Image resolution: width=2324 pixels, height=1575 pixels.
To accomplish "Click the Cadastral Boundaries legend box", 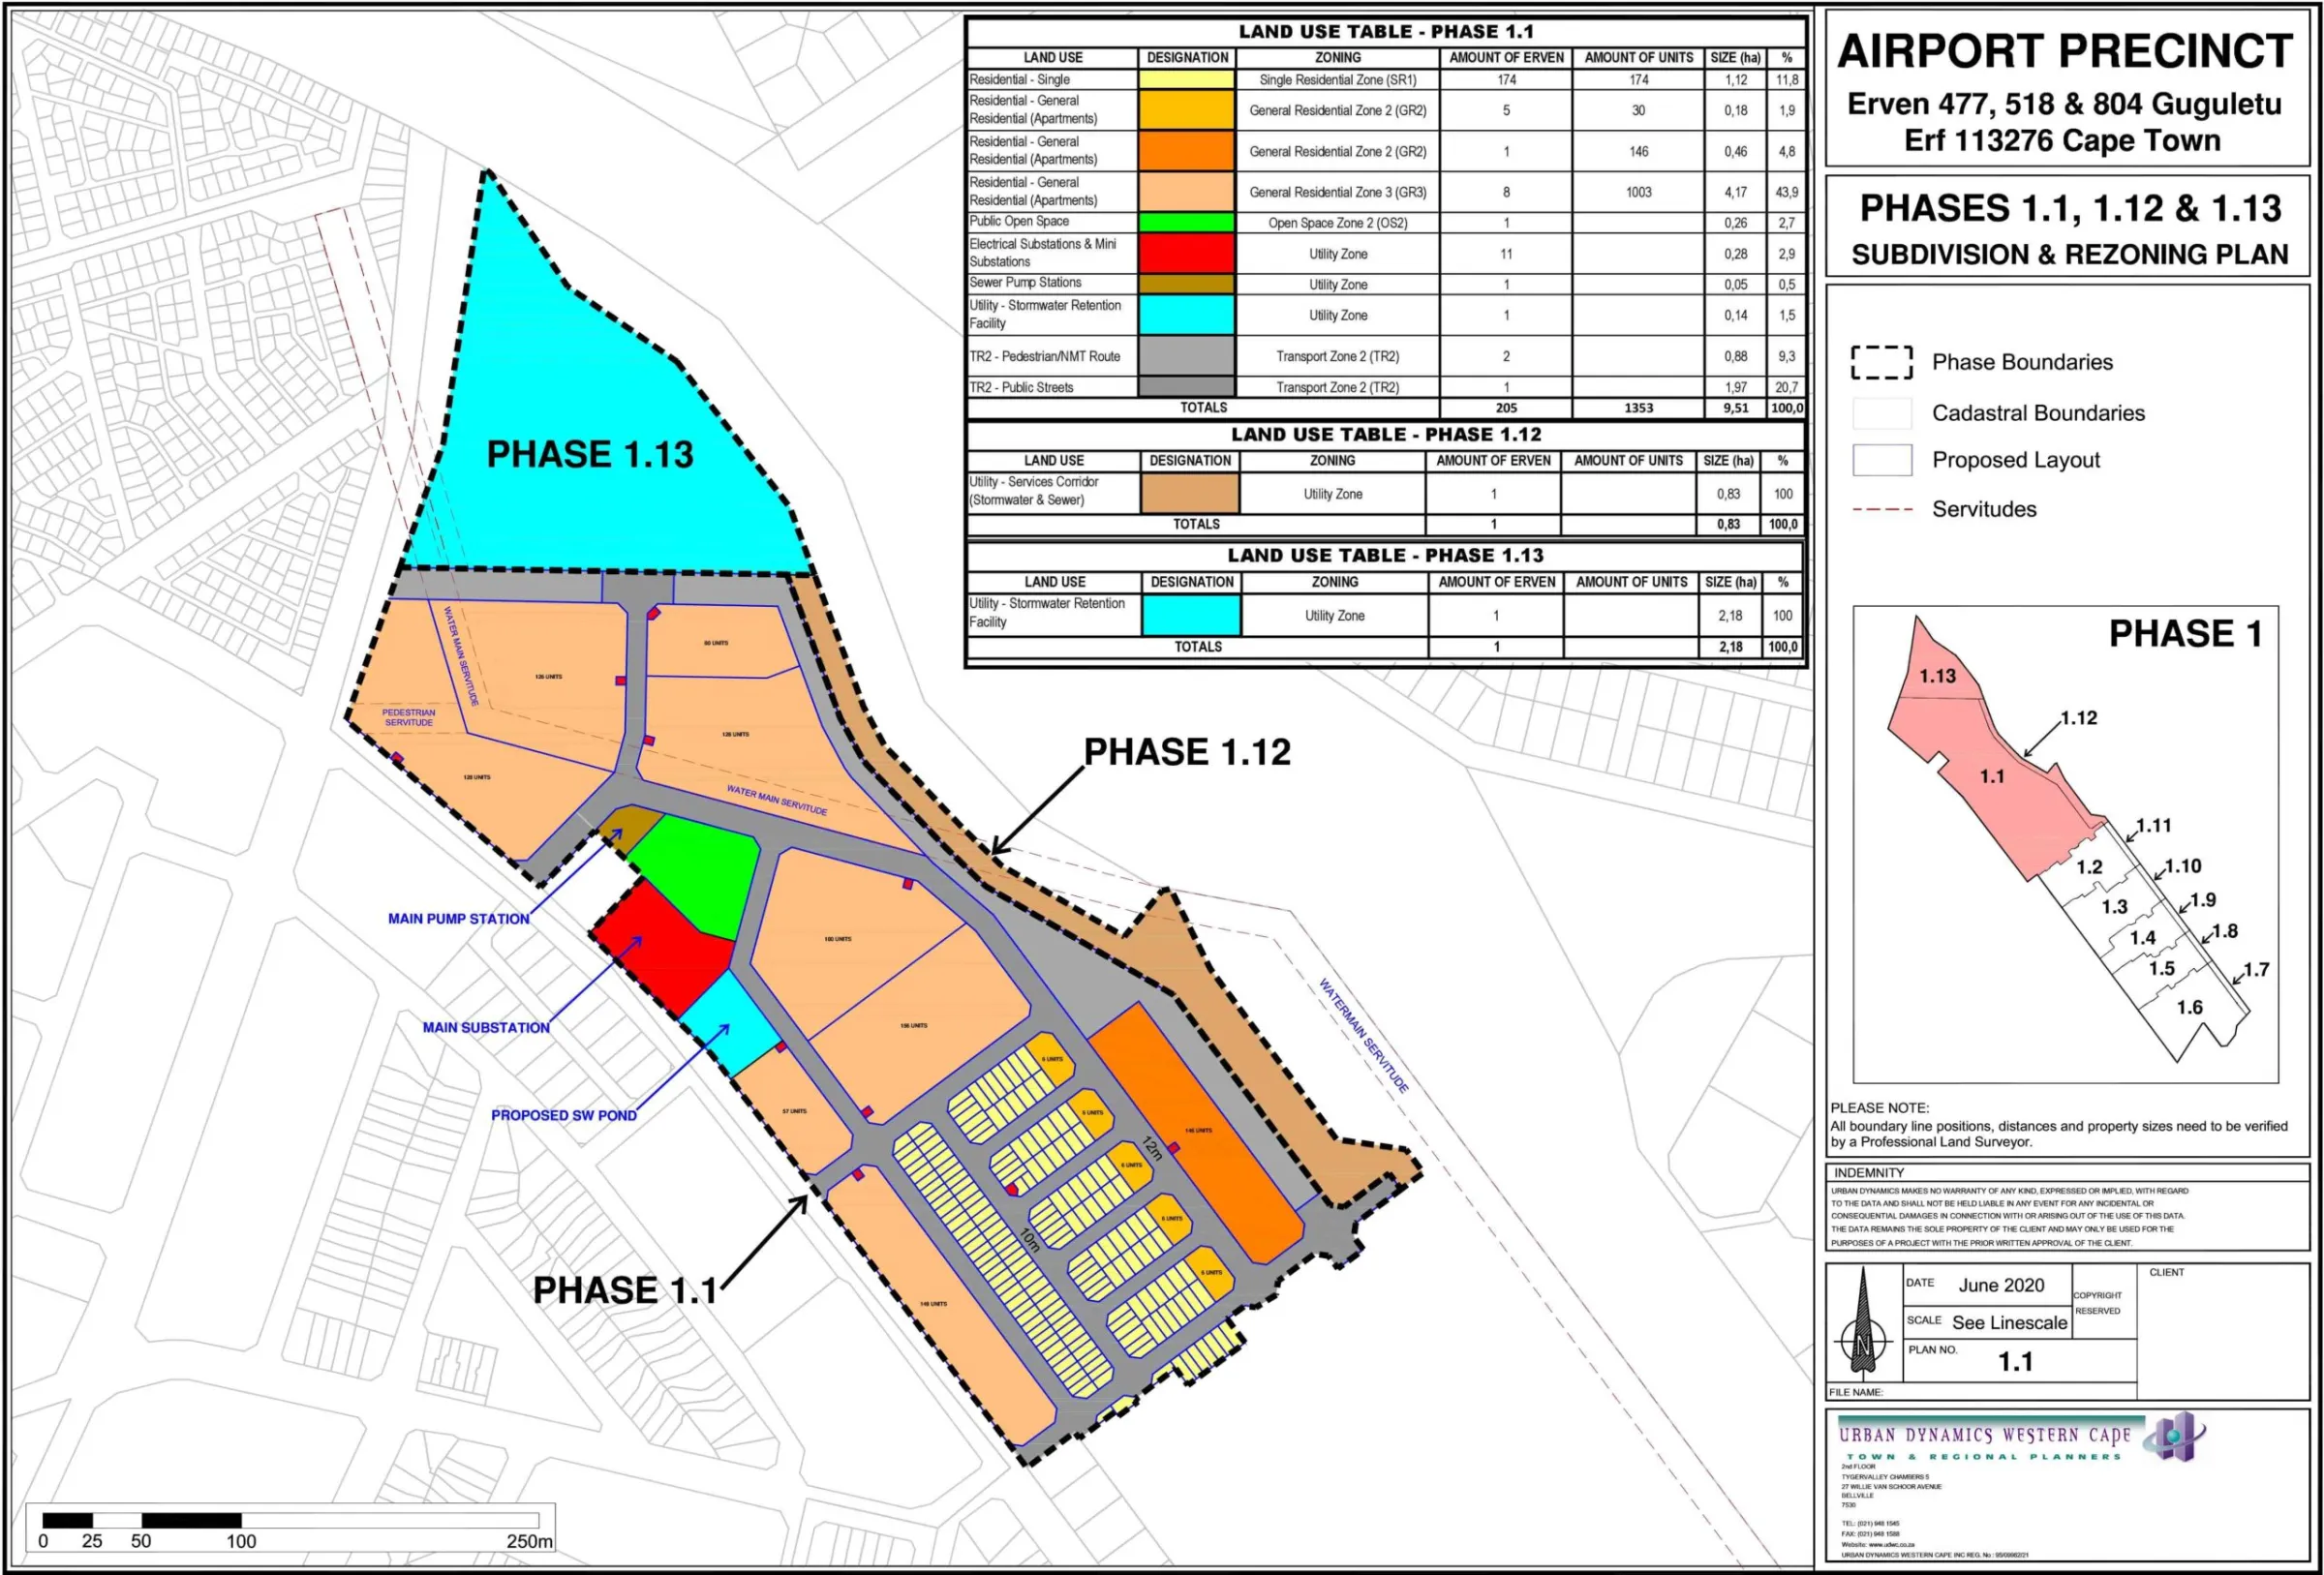I will click(1882, 413).
